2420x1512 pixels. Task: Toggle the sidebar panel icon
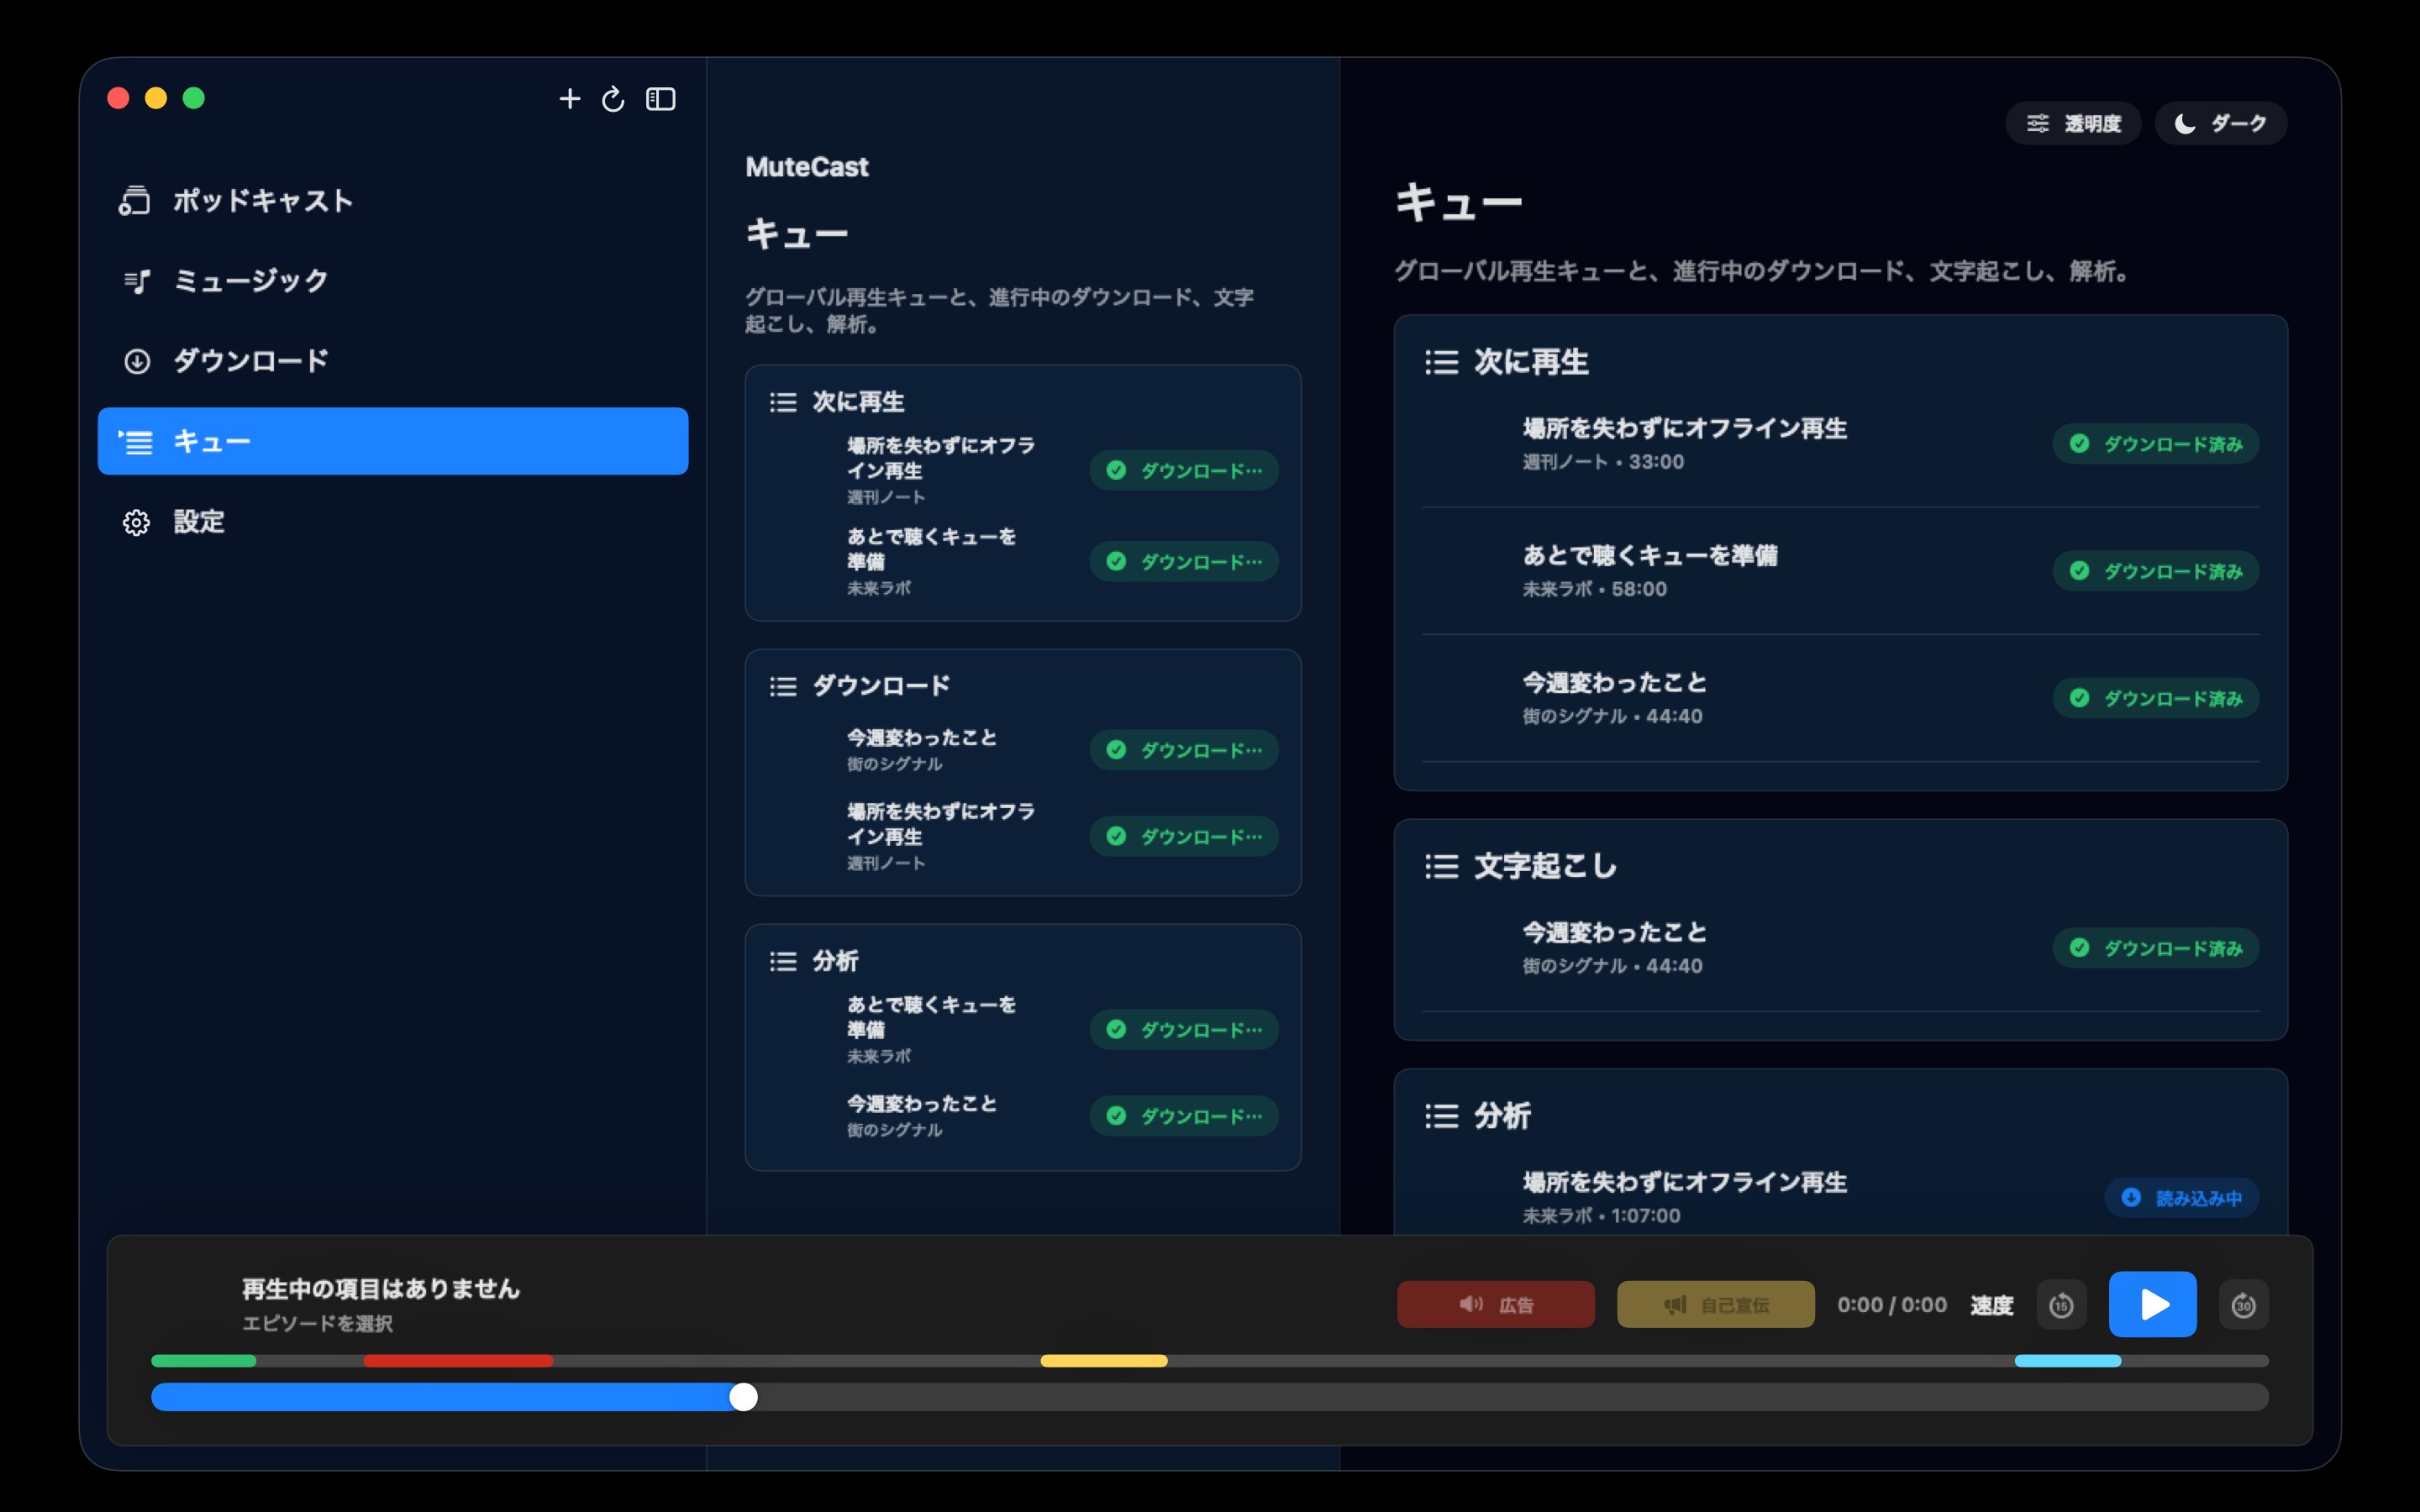[661, 99]
